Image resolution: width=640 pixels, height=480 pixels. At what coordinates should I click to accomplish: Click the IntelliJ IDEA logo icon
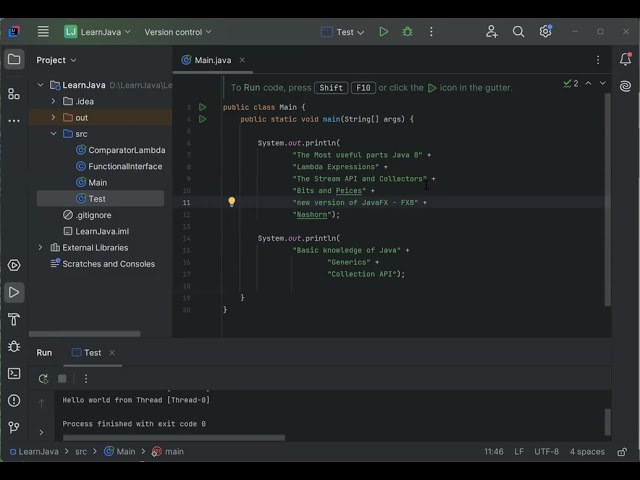(14, 31)
